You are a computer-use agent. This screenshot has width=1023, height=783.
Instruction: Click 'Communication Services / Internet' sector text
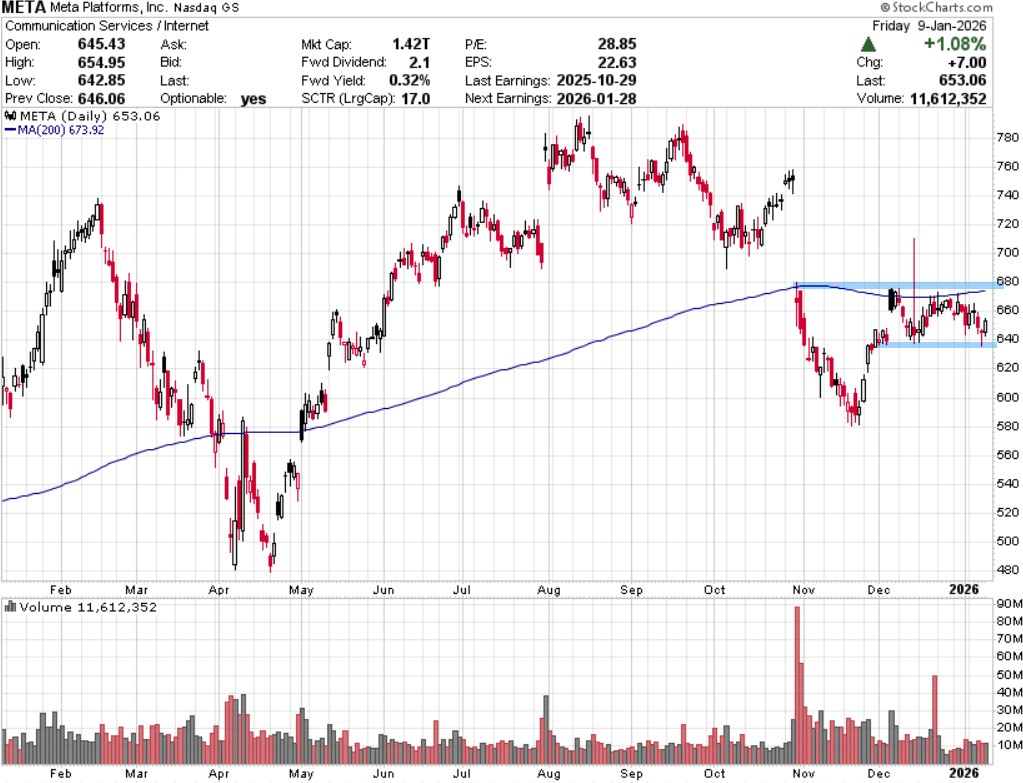(x=107, y=26)
